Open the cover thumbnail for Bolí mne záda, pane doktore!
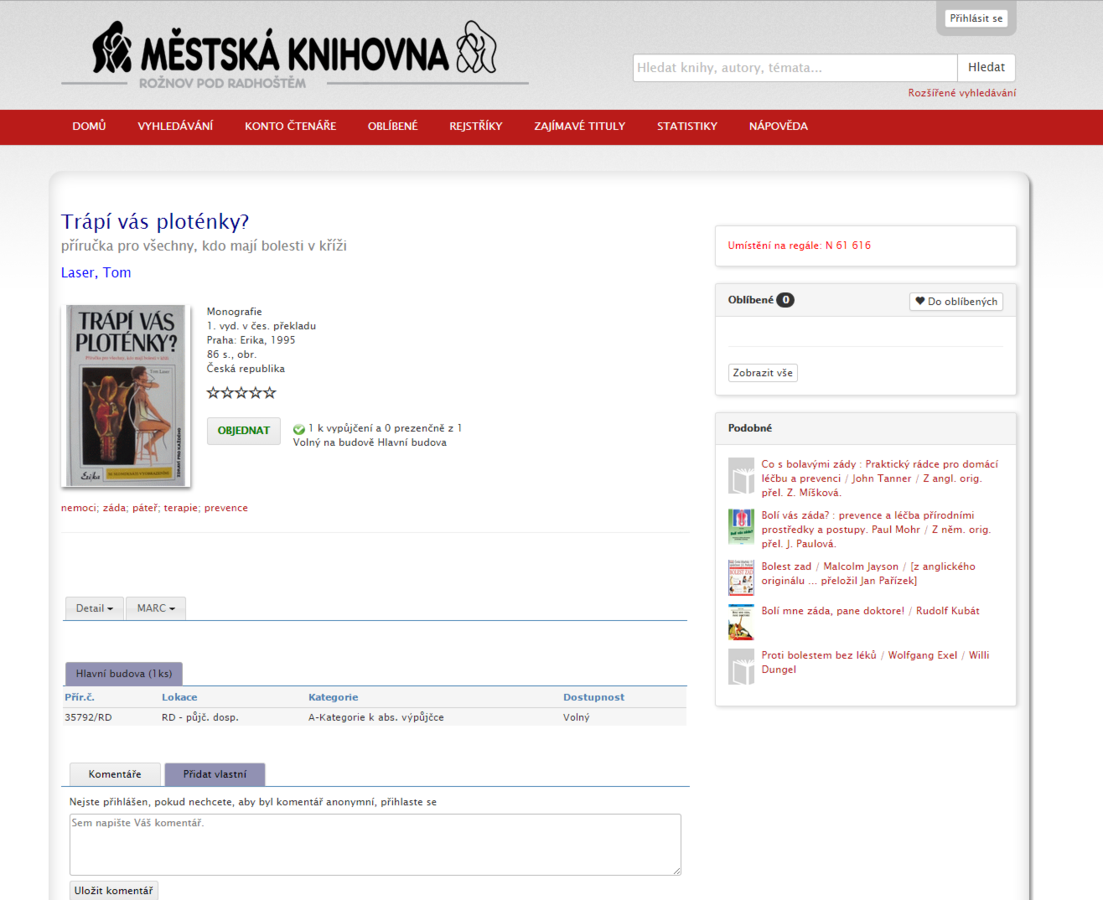 click(x=741, y=622)
